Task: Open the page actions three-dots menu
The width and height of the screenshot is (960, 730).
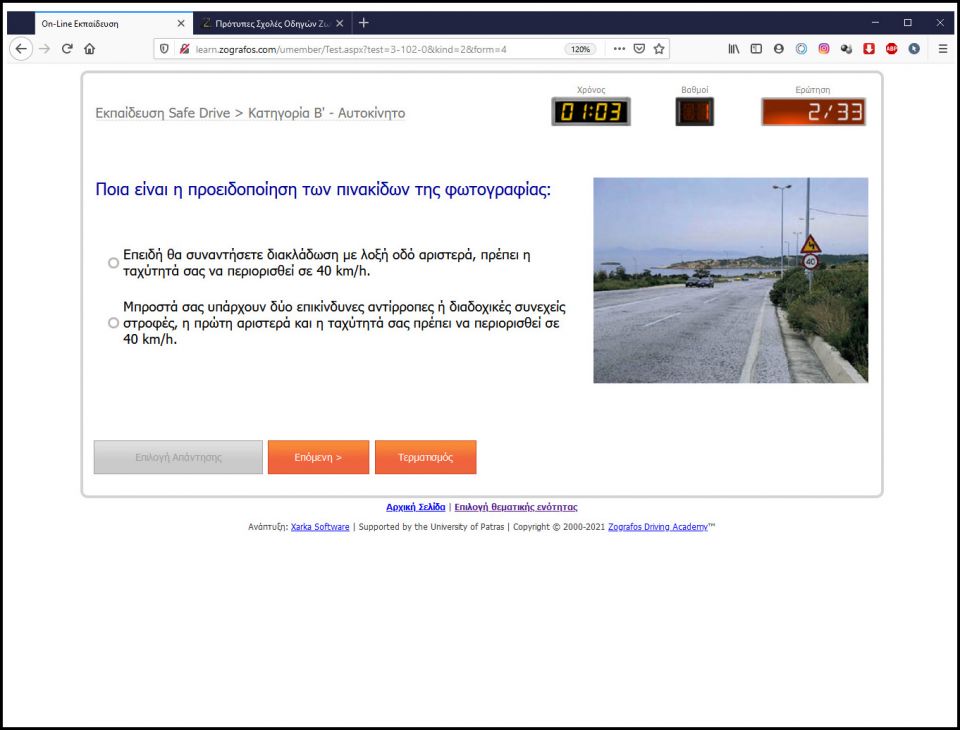Action: 619,49
